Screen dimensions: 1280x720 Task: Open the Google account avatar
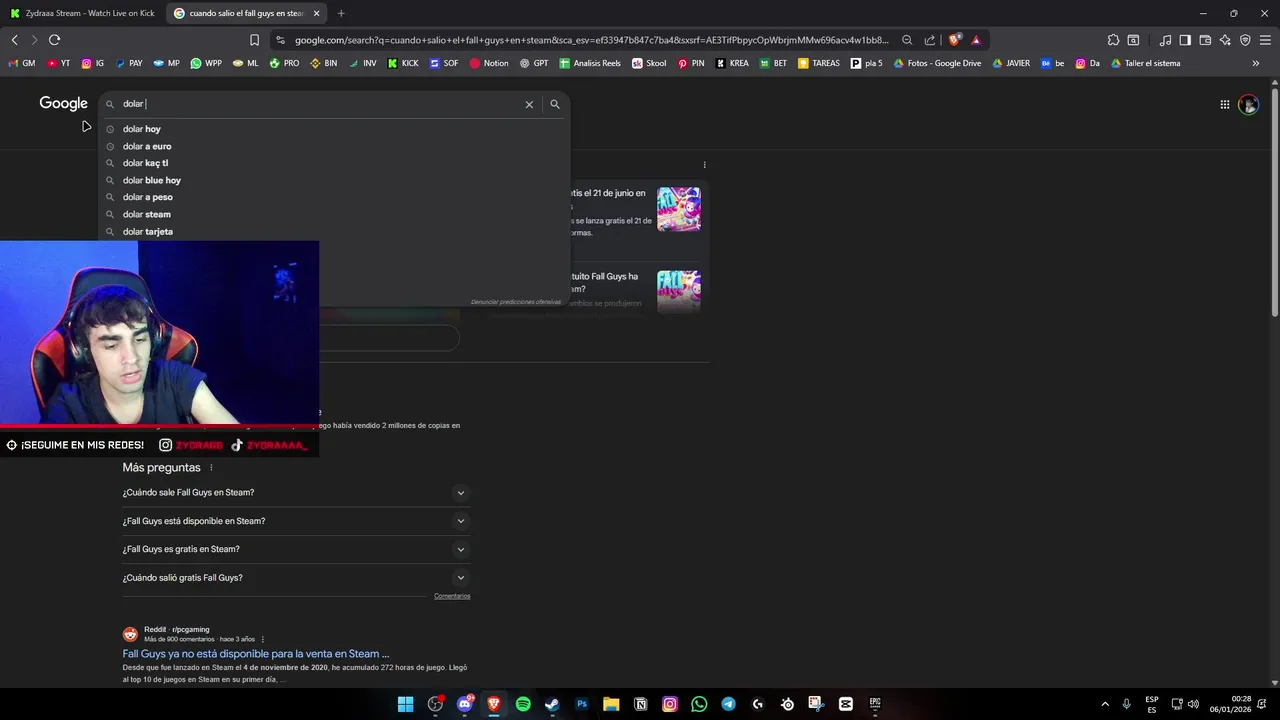coord(1248,104)
